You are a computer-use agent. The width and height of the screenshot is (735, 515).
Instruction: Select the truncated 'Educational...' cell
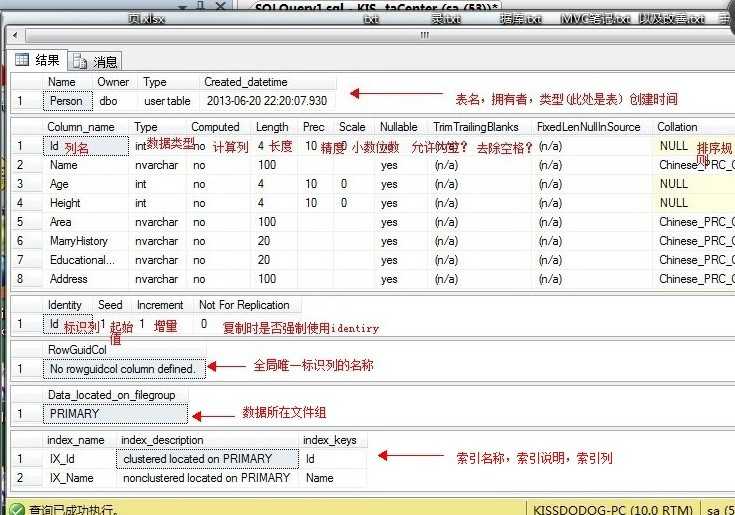point(86,260)
